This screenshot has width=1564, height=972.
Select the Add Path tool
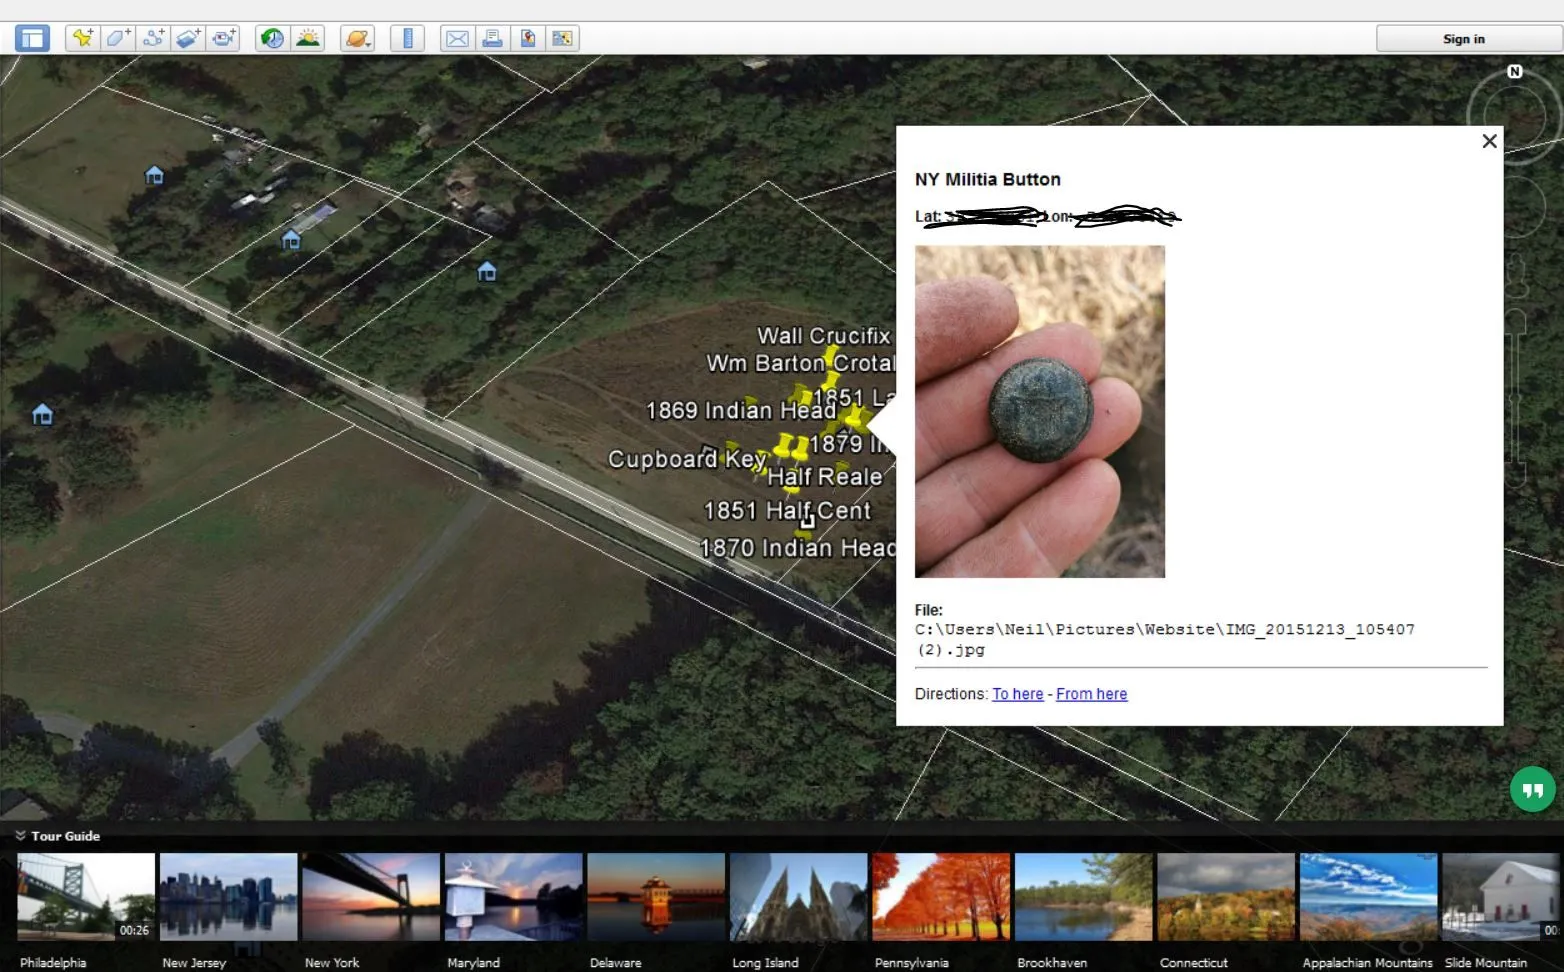(153, 39)
